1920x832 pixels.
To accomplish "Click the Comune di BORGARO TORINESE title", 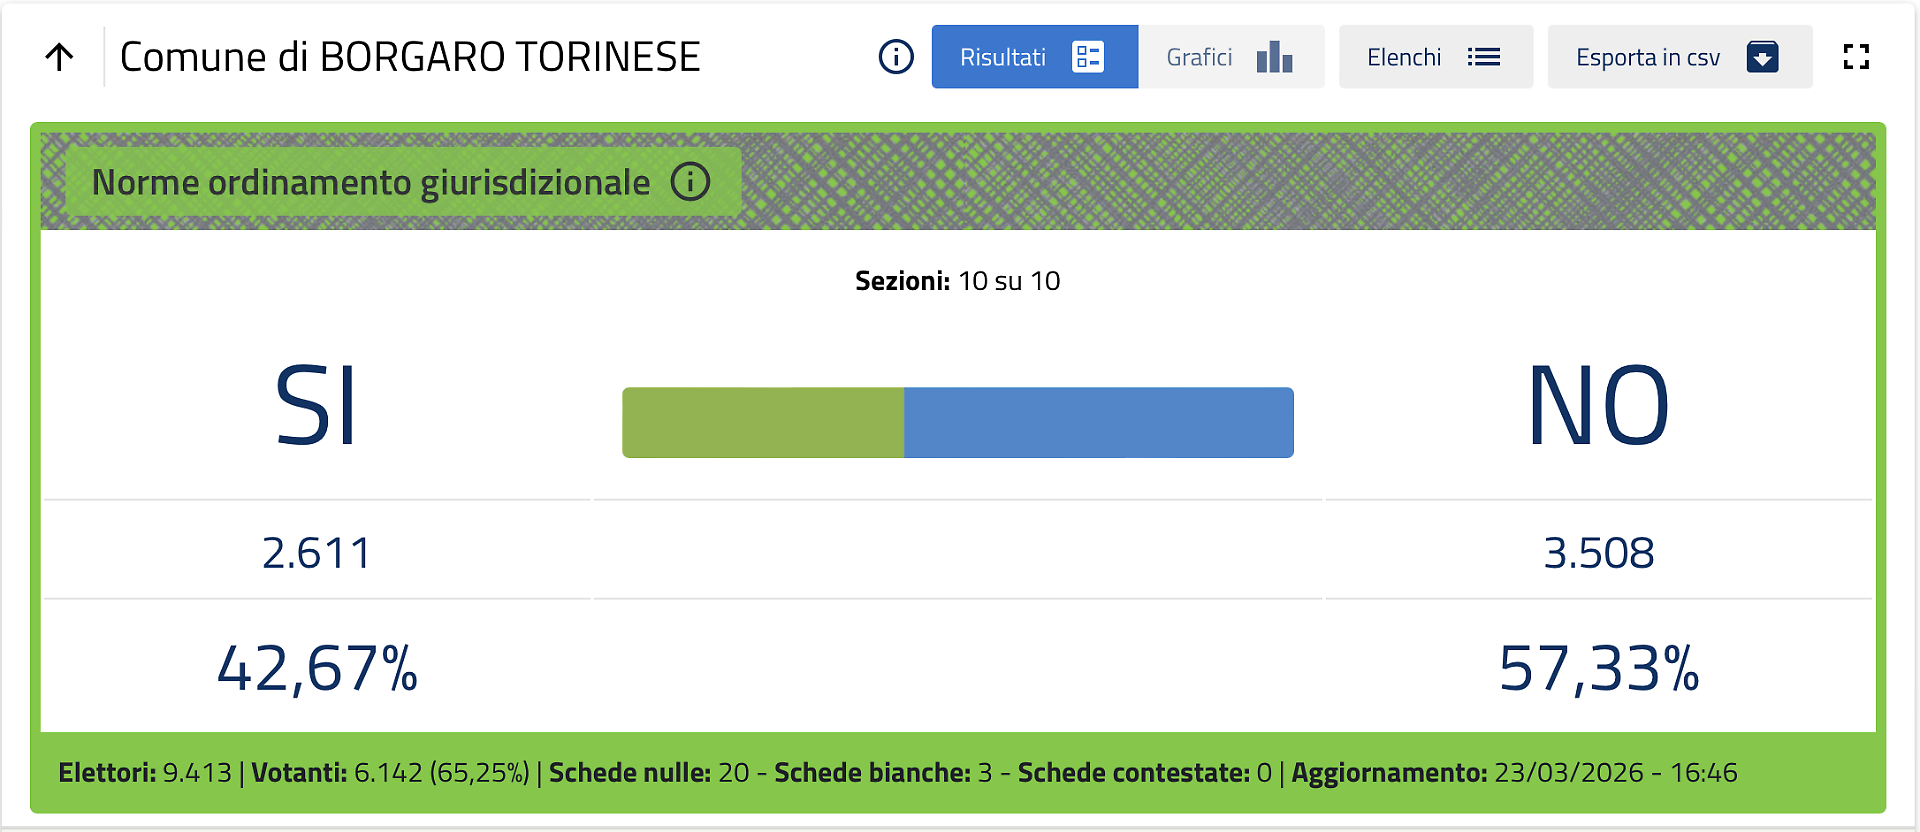I will (x=410, y=57).
